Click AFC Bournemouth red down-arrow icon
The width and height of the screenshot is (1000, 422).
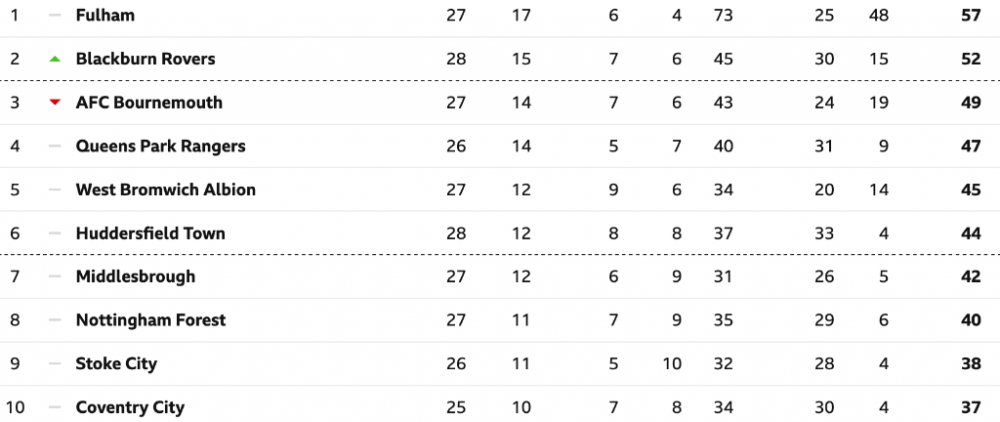(x=55, y=103)
